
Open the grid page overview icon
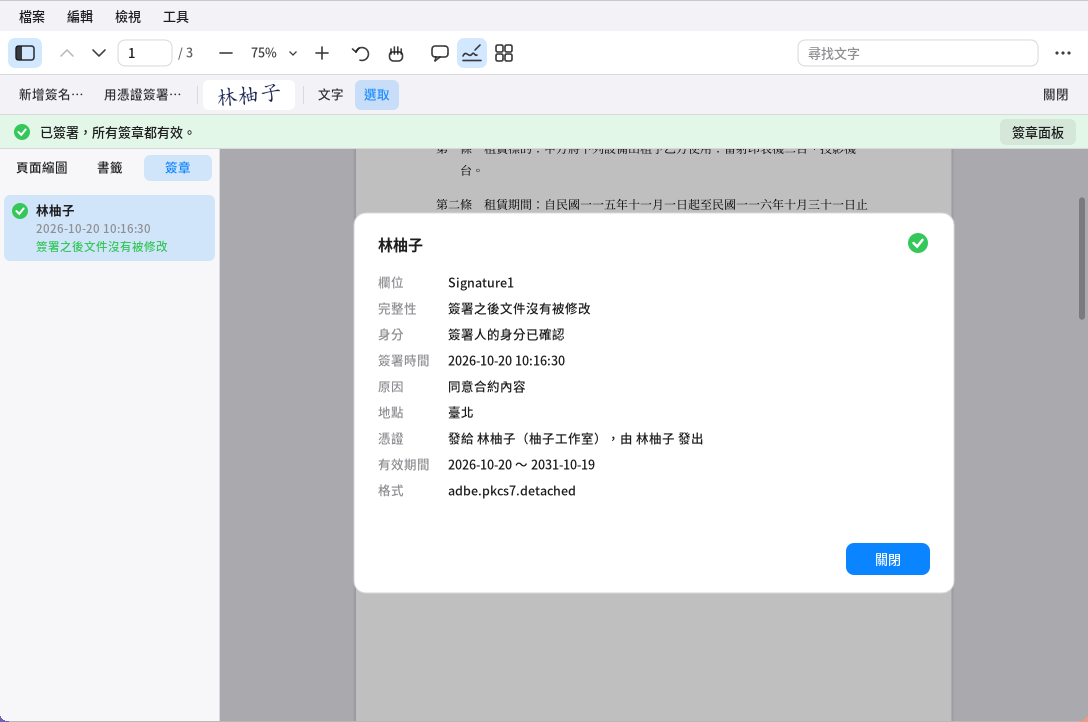(504, 53)
